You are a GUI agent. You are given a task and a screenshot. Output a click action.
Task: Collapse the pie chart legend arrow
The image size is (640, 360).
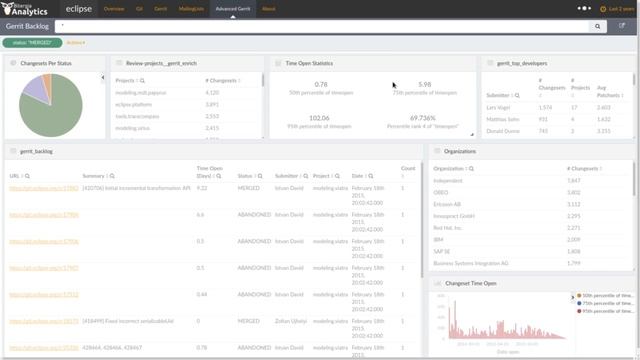(x=102, y=77)
